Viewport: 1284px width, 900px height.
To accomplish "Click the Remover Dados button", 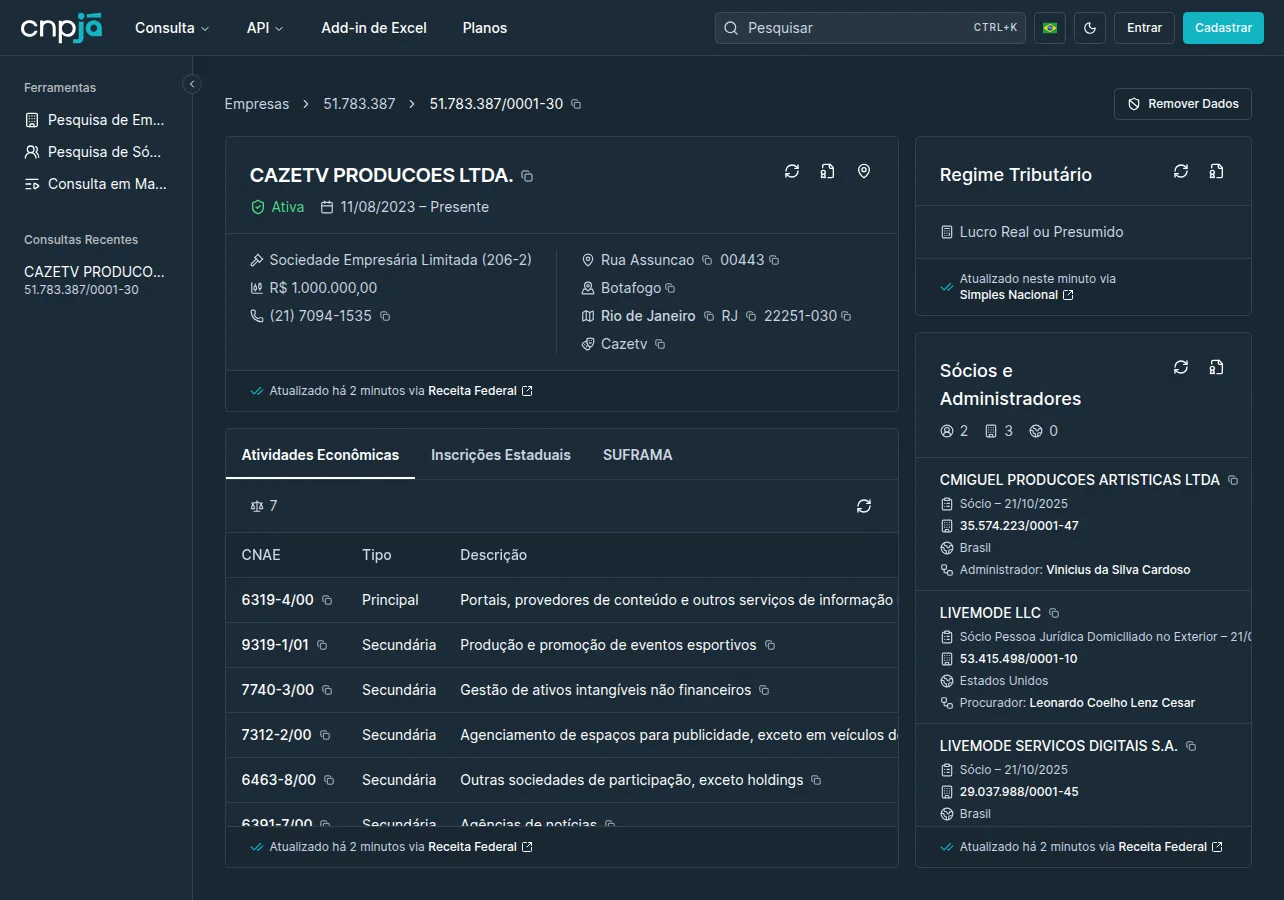I will pyautogui.click(x=1183, y=104).
